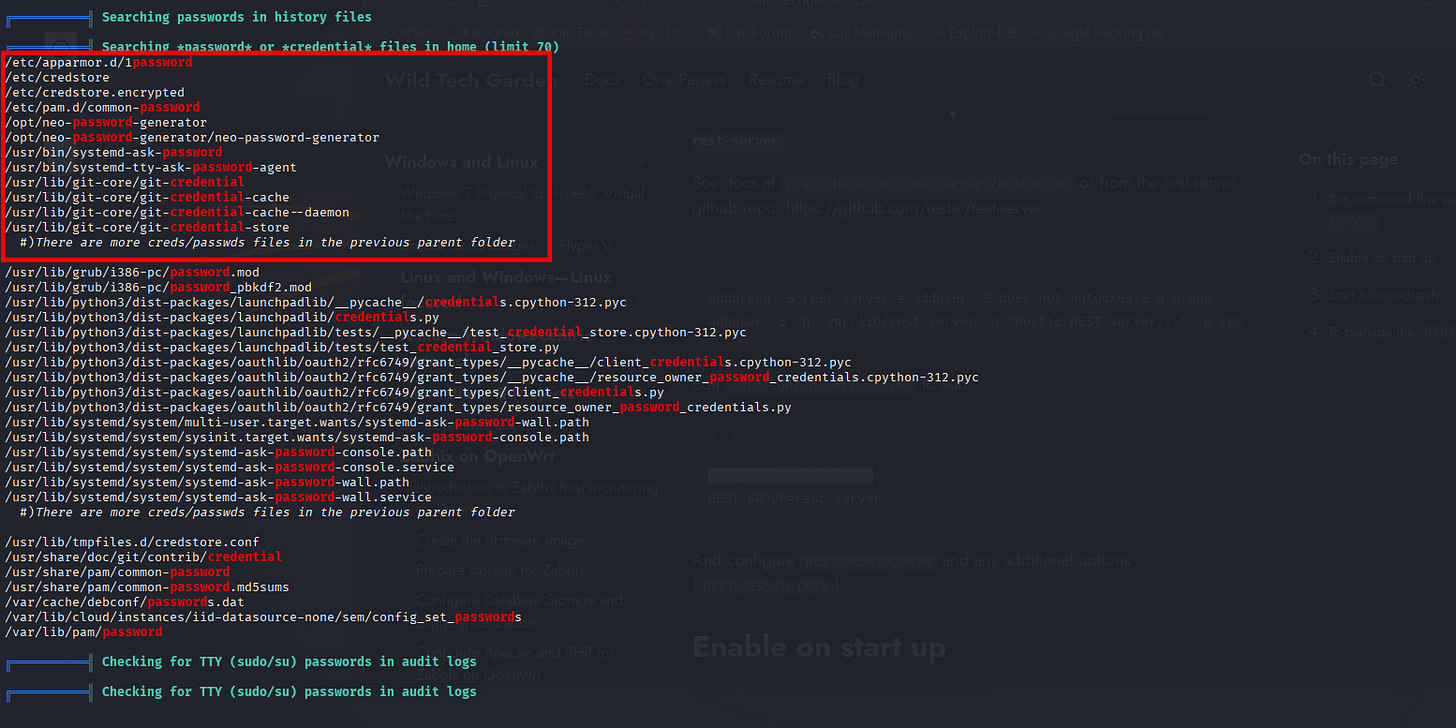Open 'Prepare storage for Zabbix' sidebar page
Viewport: 1456px width, 728px height.
501,570
